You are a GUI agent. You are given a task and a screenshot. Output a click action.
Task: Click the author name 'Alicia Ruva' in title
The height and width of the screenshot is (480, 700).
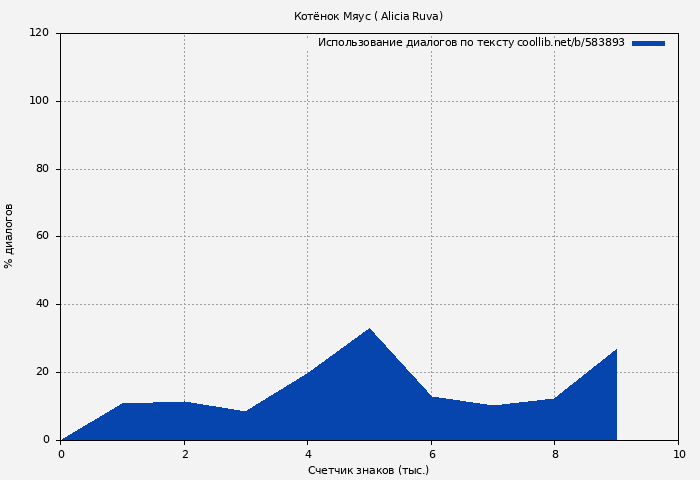(x=410, y=16)
